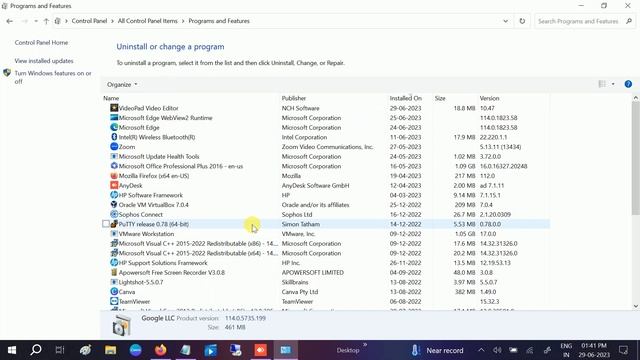The width and height of the screenshot is (640, 360).
Task: Click the scrollbar down arrow of the list
Action: coord(636,306)
